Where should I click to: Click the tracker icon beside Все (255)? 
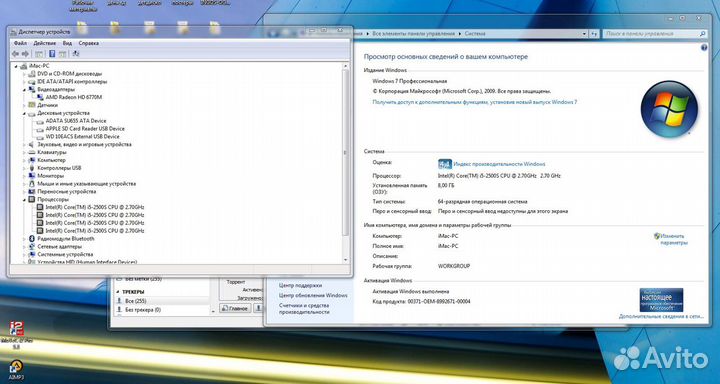pyautogui.click(x=119, y=301)
